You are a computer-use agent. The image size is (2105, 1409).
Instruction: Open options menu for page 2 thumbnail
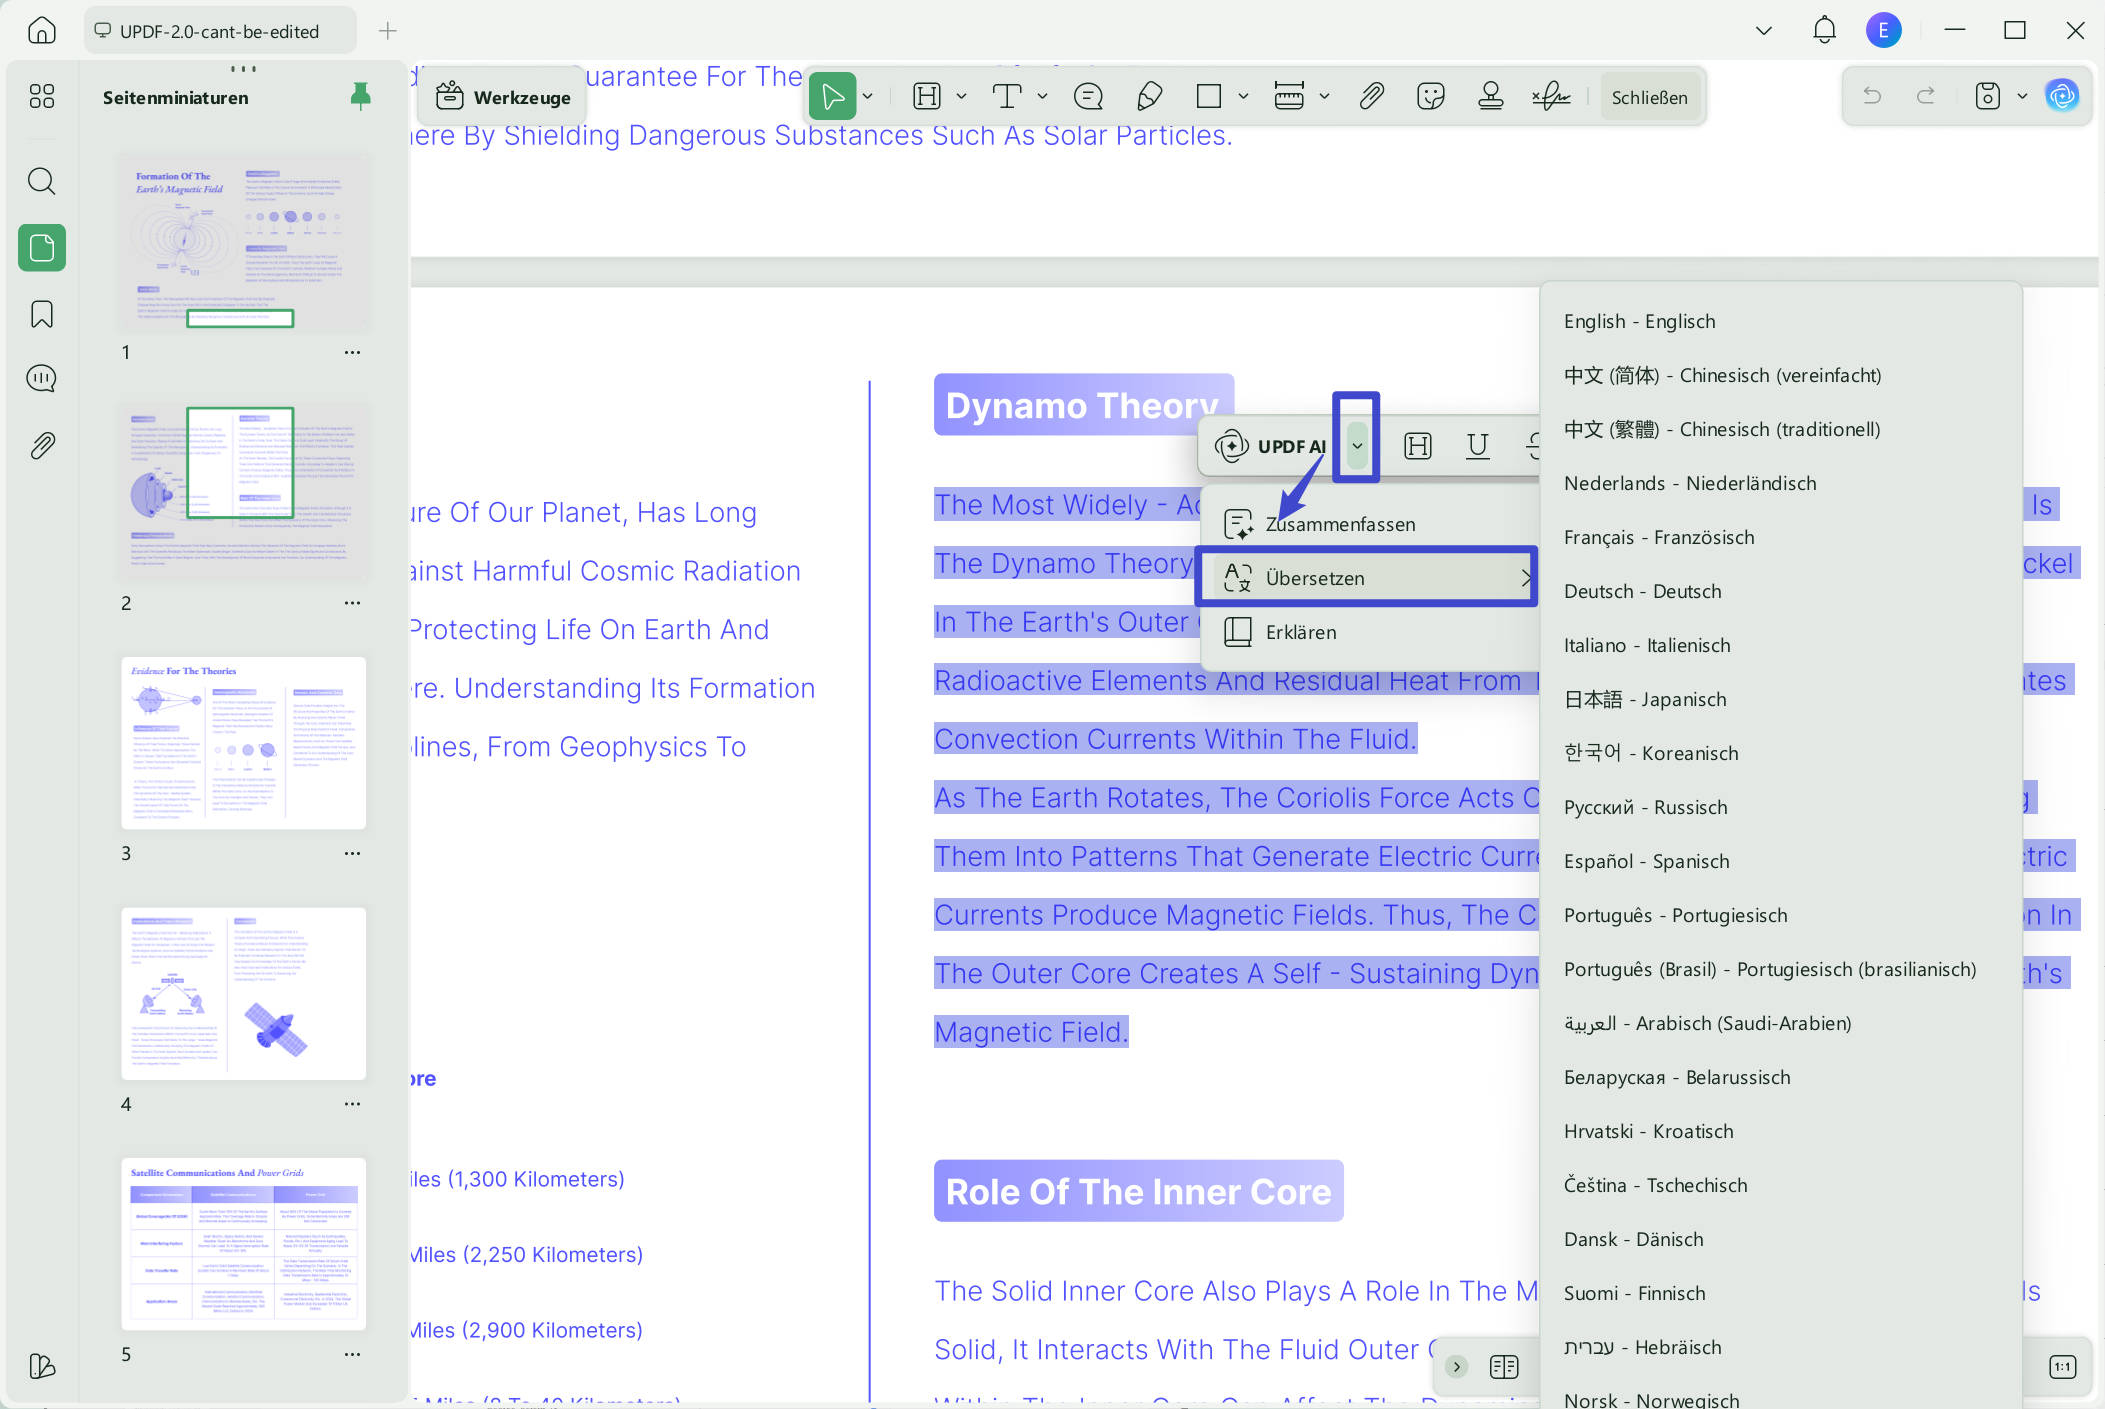[352, 603]
